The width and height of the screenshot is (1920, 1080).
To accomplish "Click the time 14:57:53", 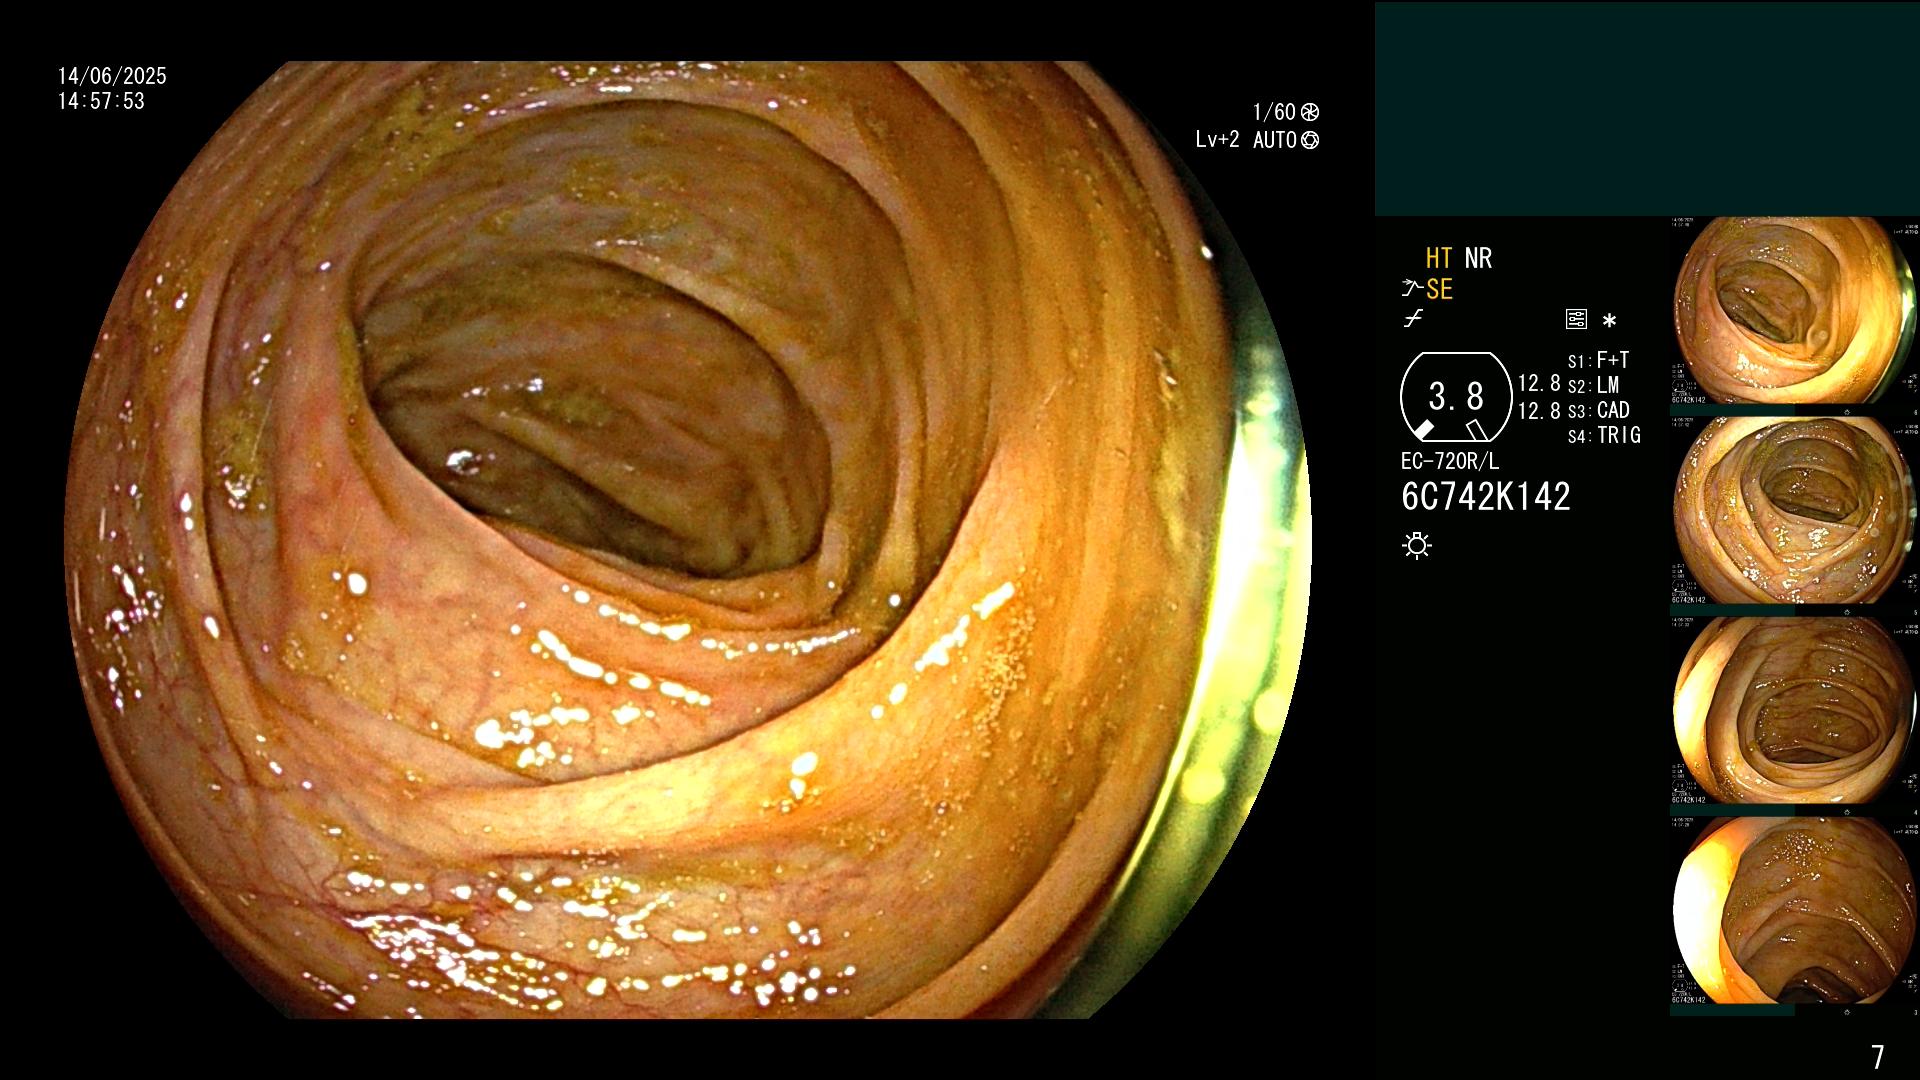I will click(101, 101).
